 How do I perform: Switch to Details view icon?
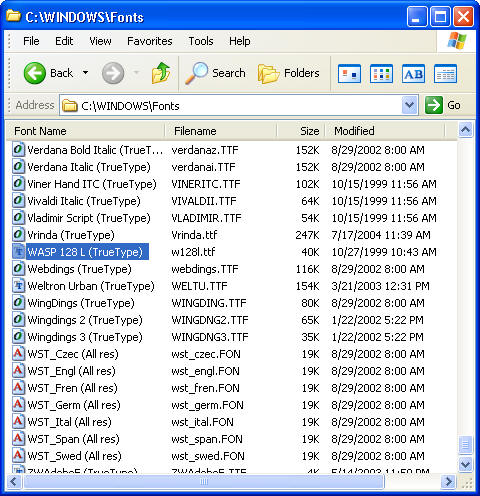445,74
